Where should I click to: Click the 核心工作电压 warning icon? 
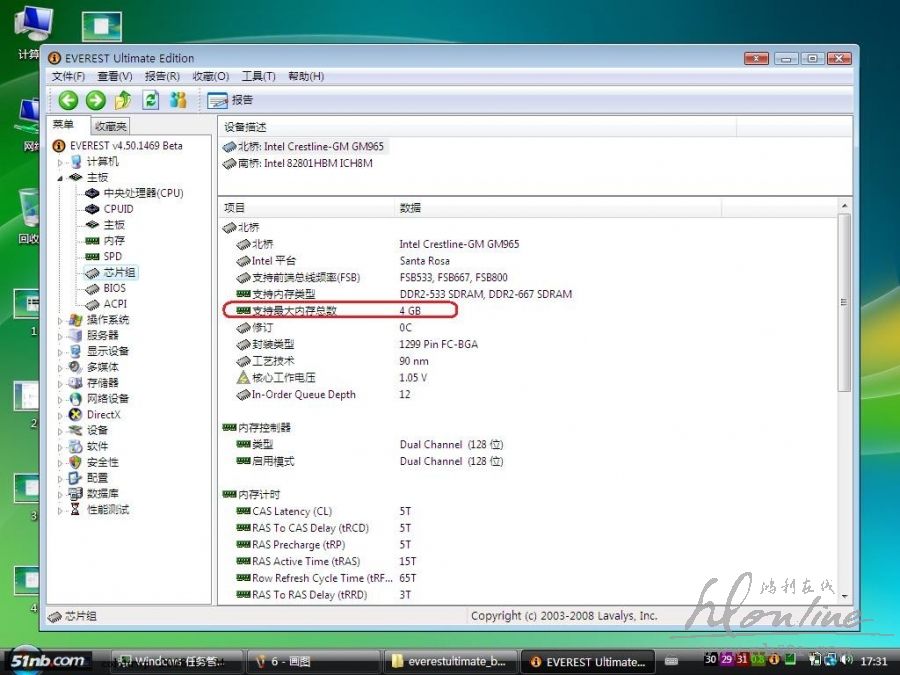(243, 378)
